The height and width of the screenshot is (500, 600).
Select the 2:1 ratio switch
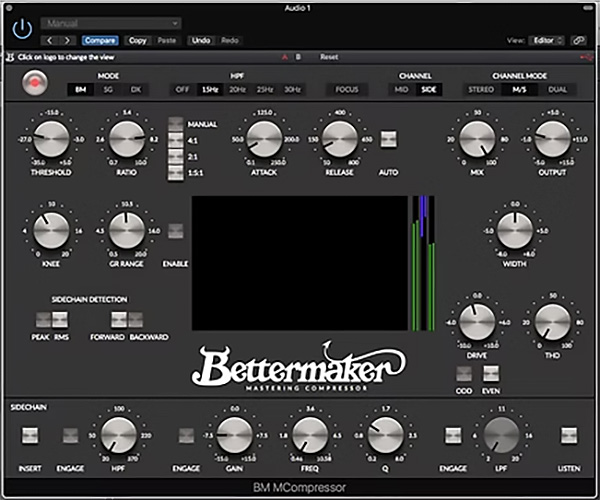pyautogui.click(x=176, y=156)
